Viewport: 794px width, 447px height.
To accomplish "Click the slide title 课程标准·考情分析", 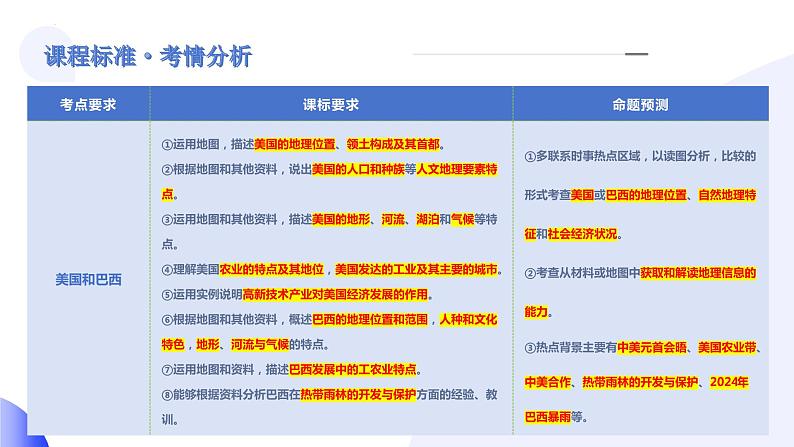I will click(148, 56).
